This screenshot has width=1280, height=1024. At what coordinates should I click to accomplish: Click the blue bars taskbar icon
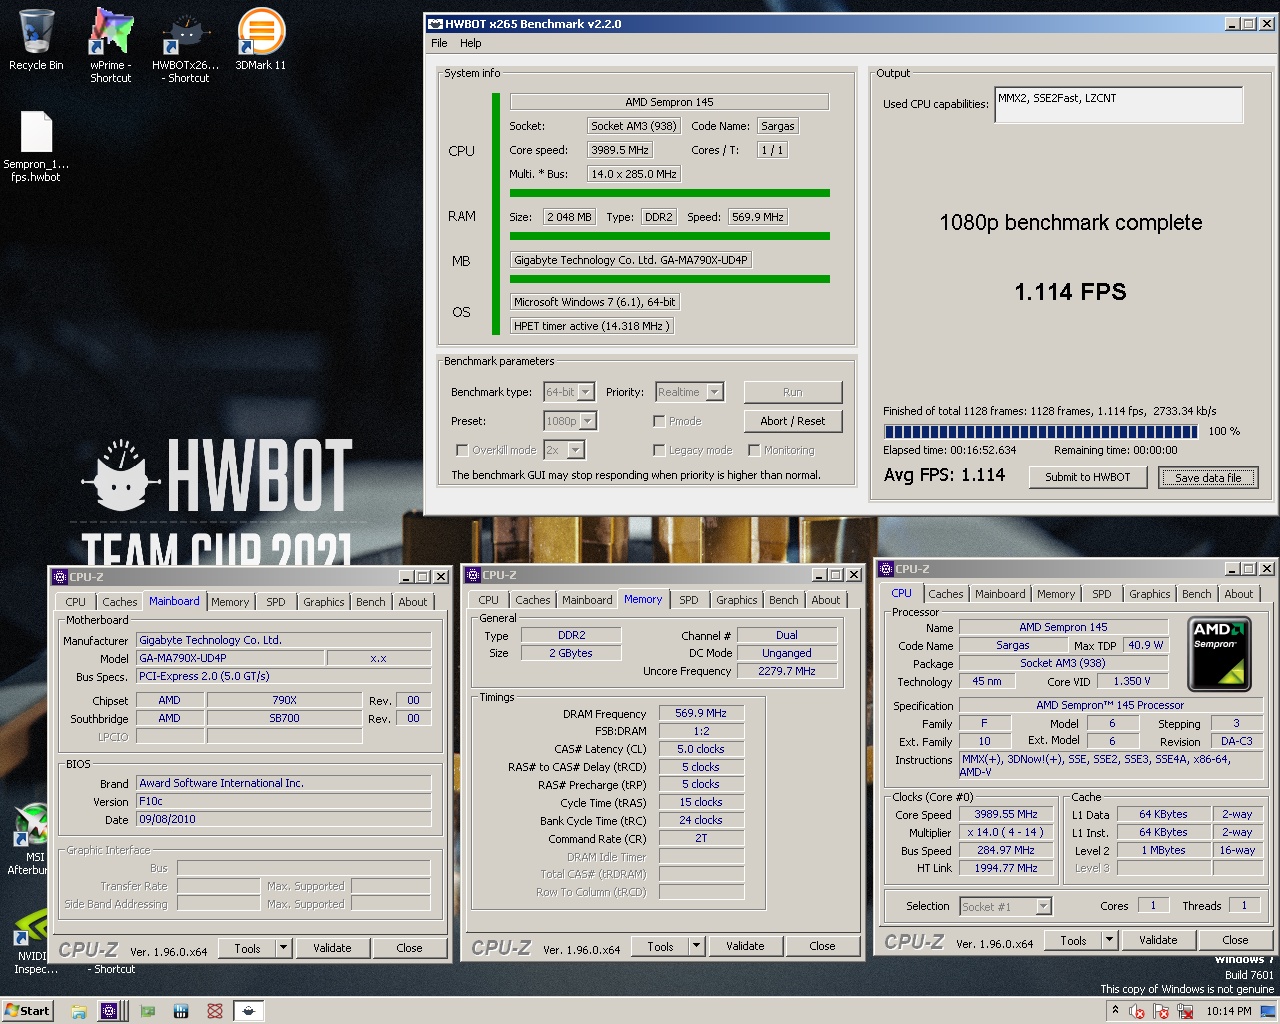tap(181, 1011)
